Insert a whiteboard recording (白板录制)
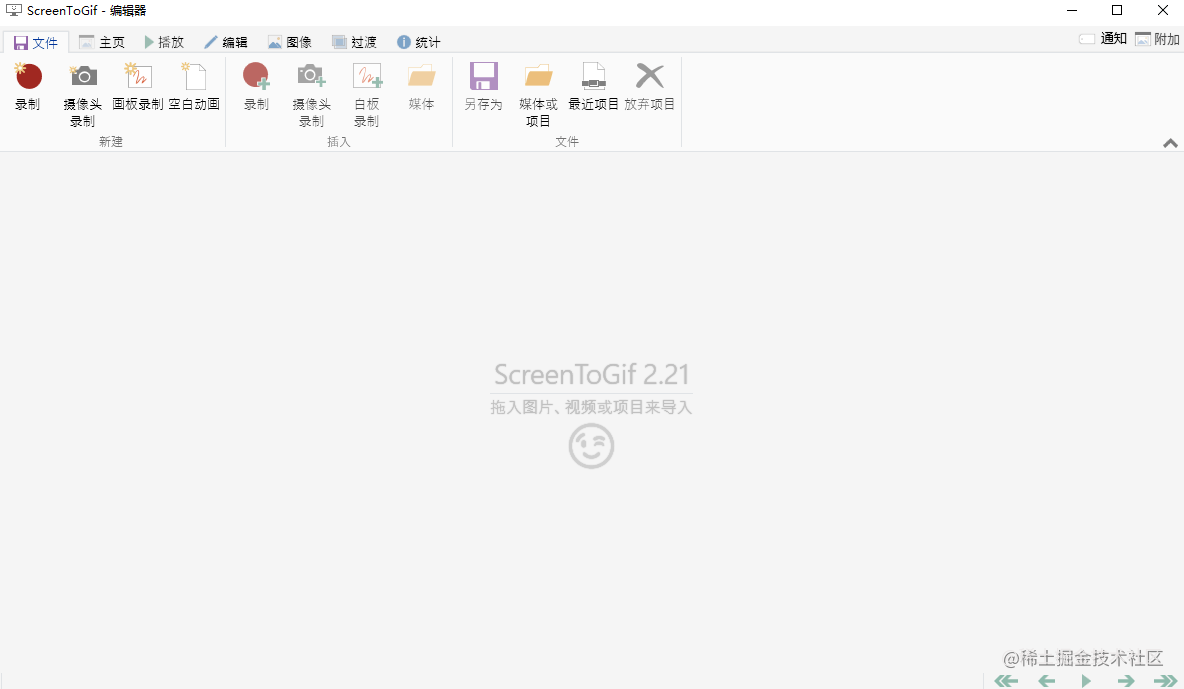This screenshot has height=689, width=1184. point(367,95)
